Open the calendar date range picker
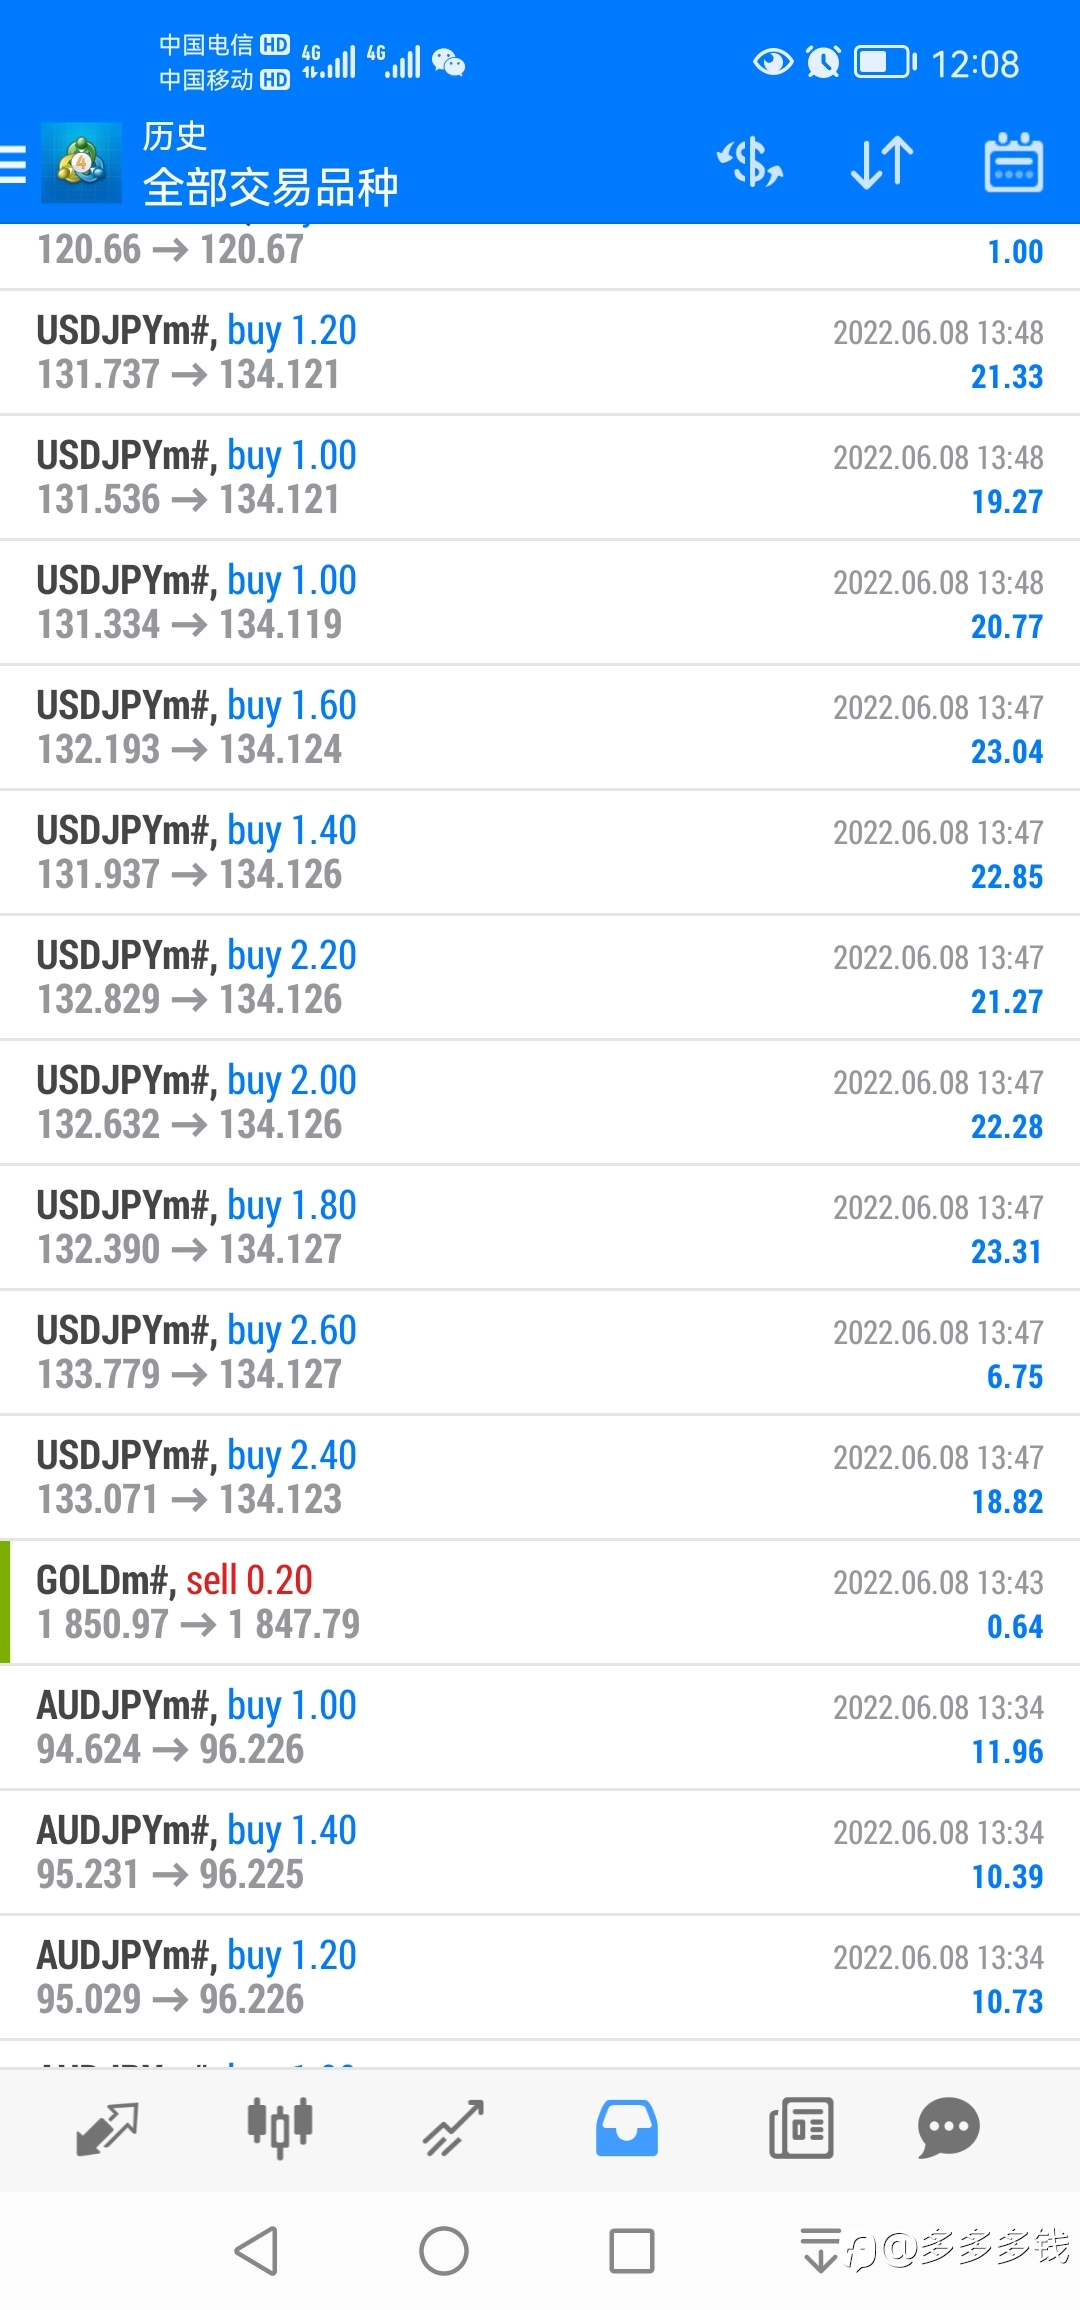The image size is (1080, 2310). [x=1013, y=163]
